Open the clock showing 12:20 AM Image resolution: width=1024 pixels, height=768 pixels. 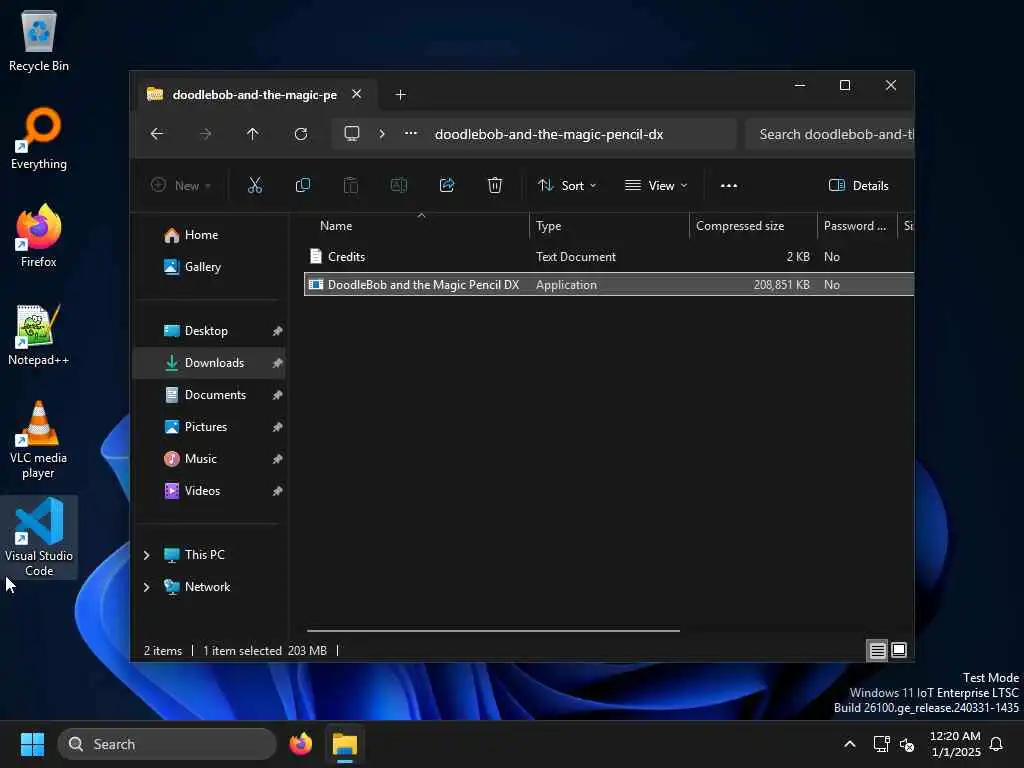click(955, 744)
